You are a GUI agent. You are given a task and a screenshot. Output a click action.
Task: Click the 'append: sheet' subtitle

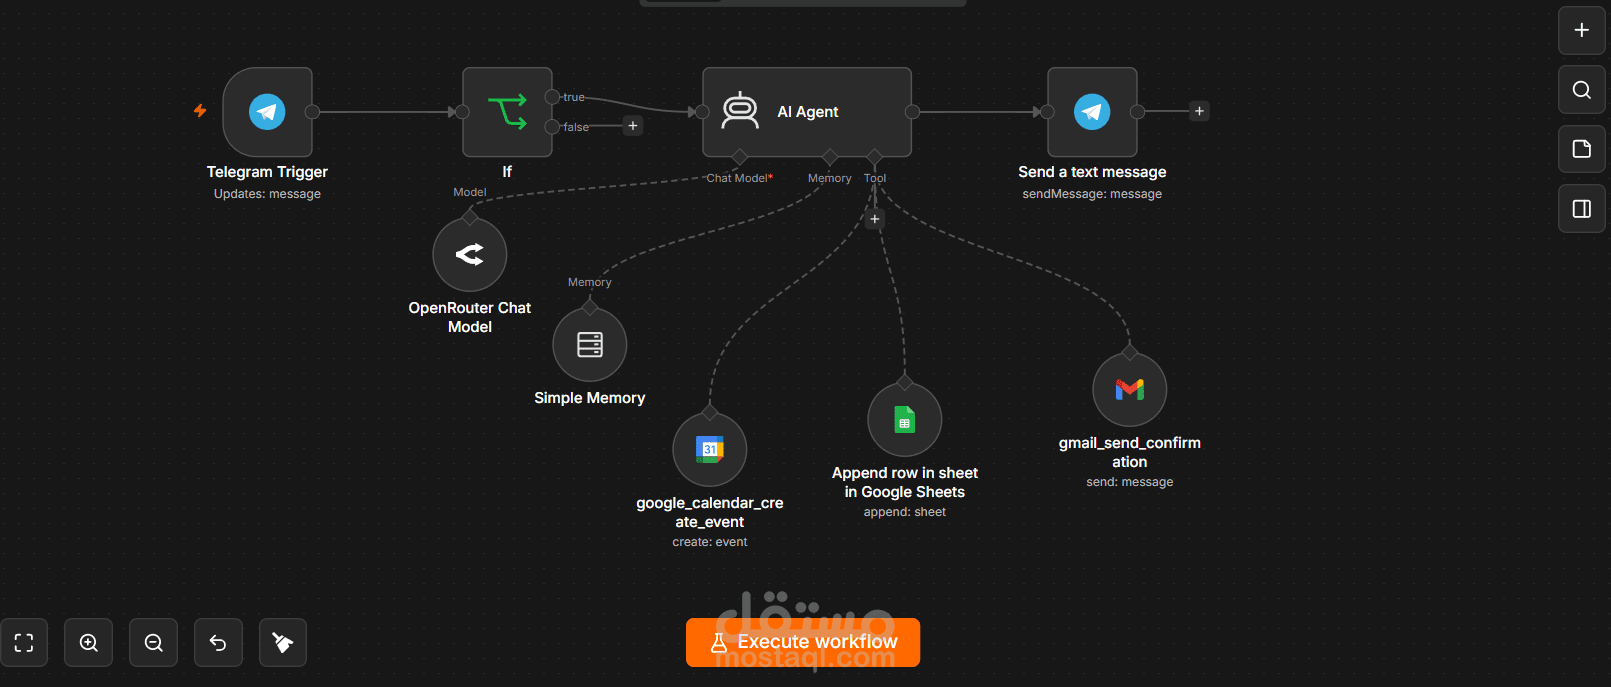coord(905,512)
